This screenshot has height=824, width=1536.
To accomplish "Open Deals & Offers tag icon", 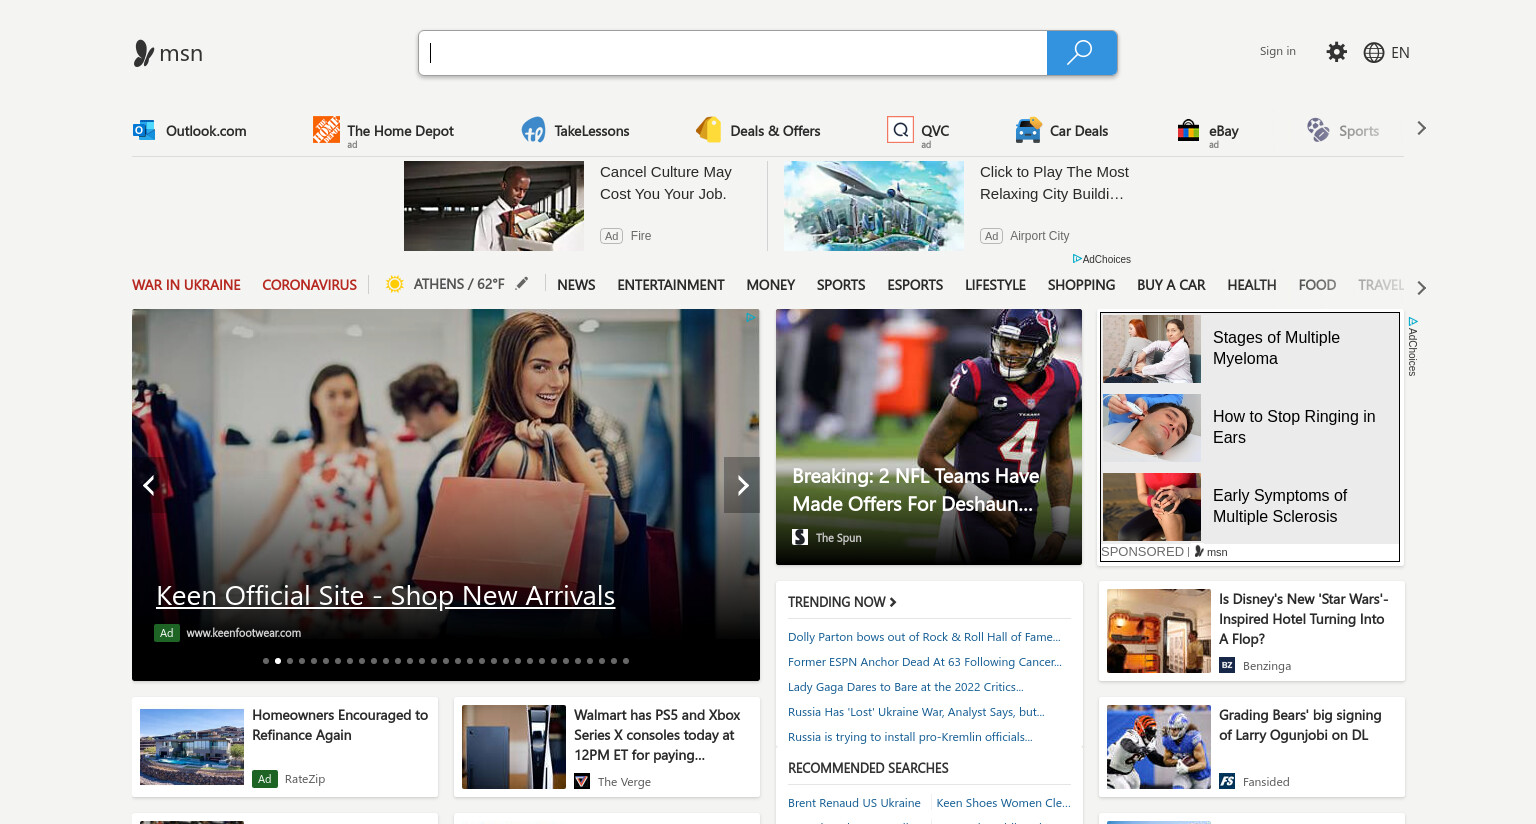I will [x=709, y=130].
